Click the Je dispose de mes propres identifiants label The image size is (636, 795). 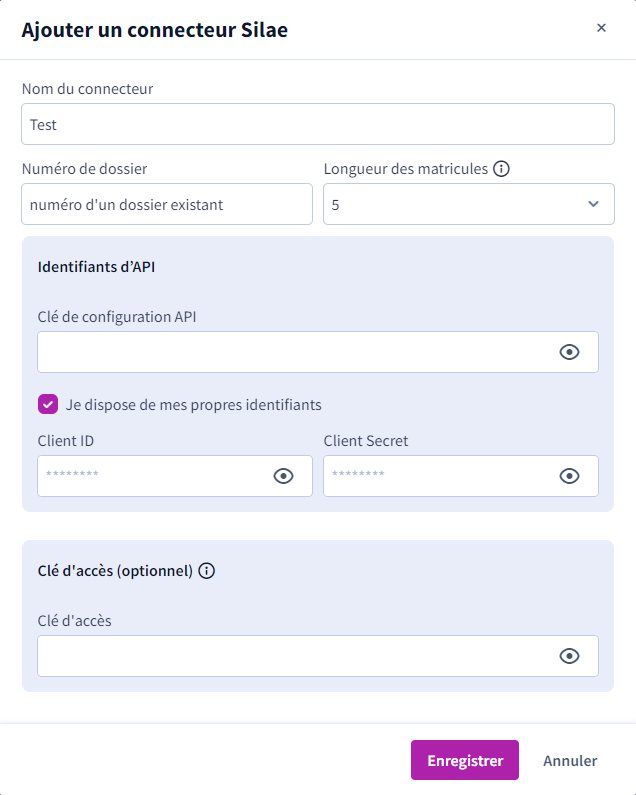[193, 405]
